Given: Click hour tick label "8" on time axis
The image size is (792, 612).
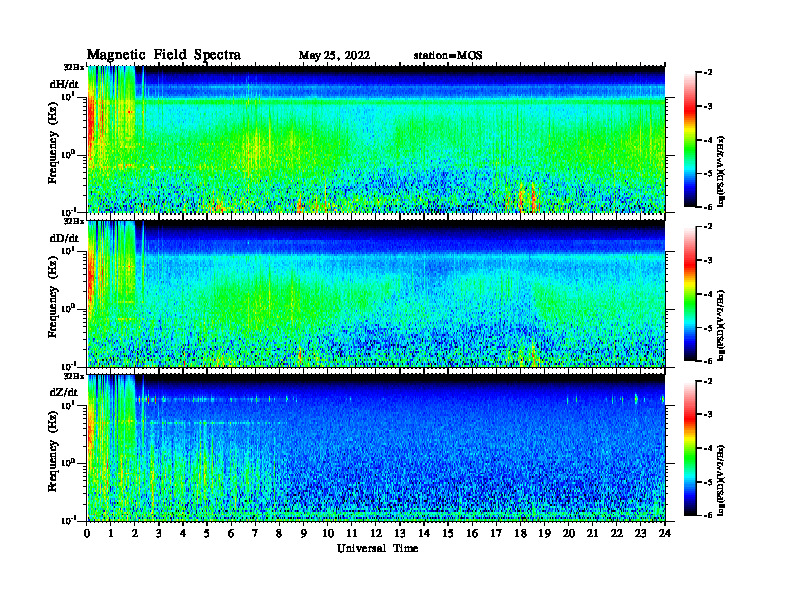Looking at the screenshot, I should [x=279, y=533].
